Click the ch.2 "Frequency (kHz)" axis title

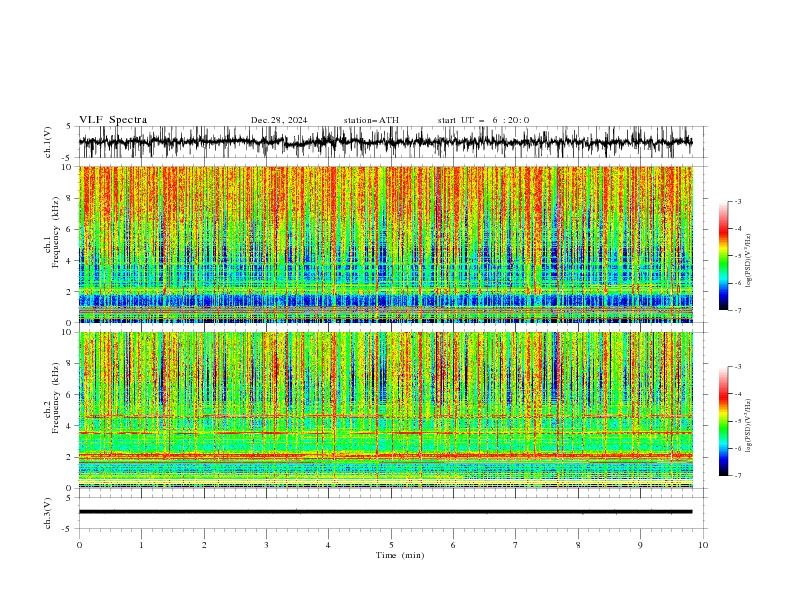tap(56, 397)
